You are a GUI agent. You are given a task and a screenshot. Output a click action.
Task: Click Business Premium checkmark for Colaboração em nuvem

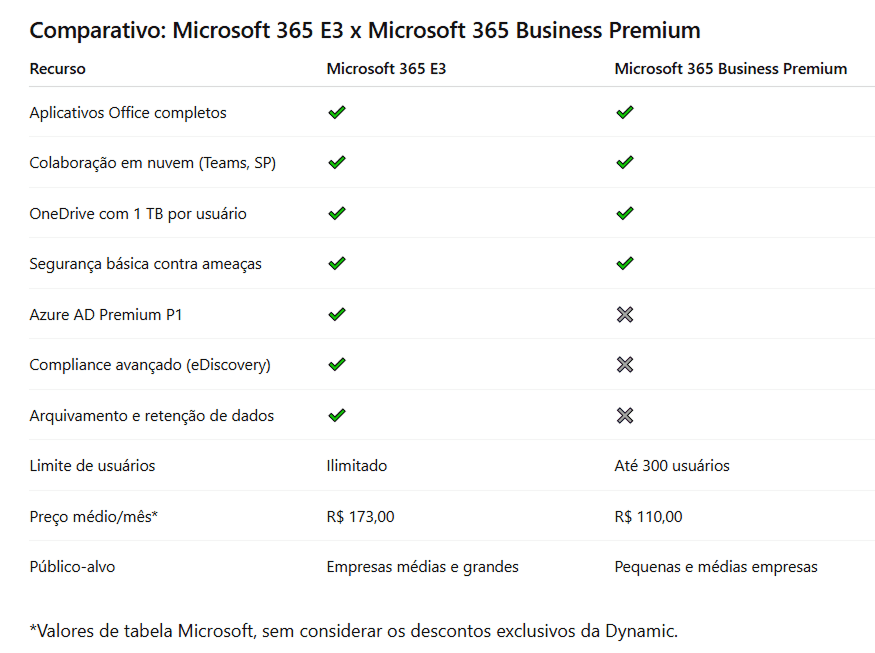[625, 162]
